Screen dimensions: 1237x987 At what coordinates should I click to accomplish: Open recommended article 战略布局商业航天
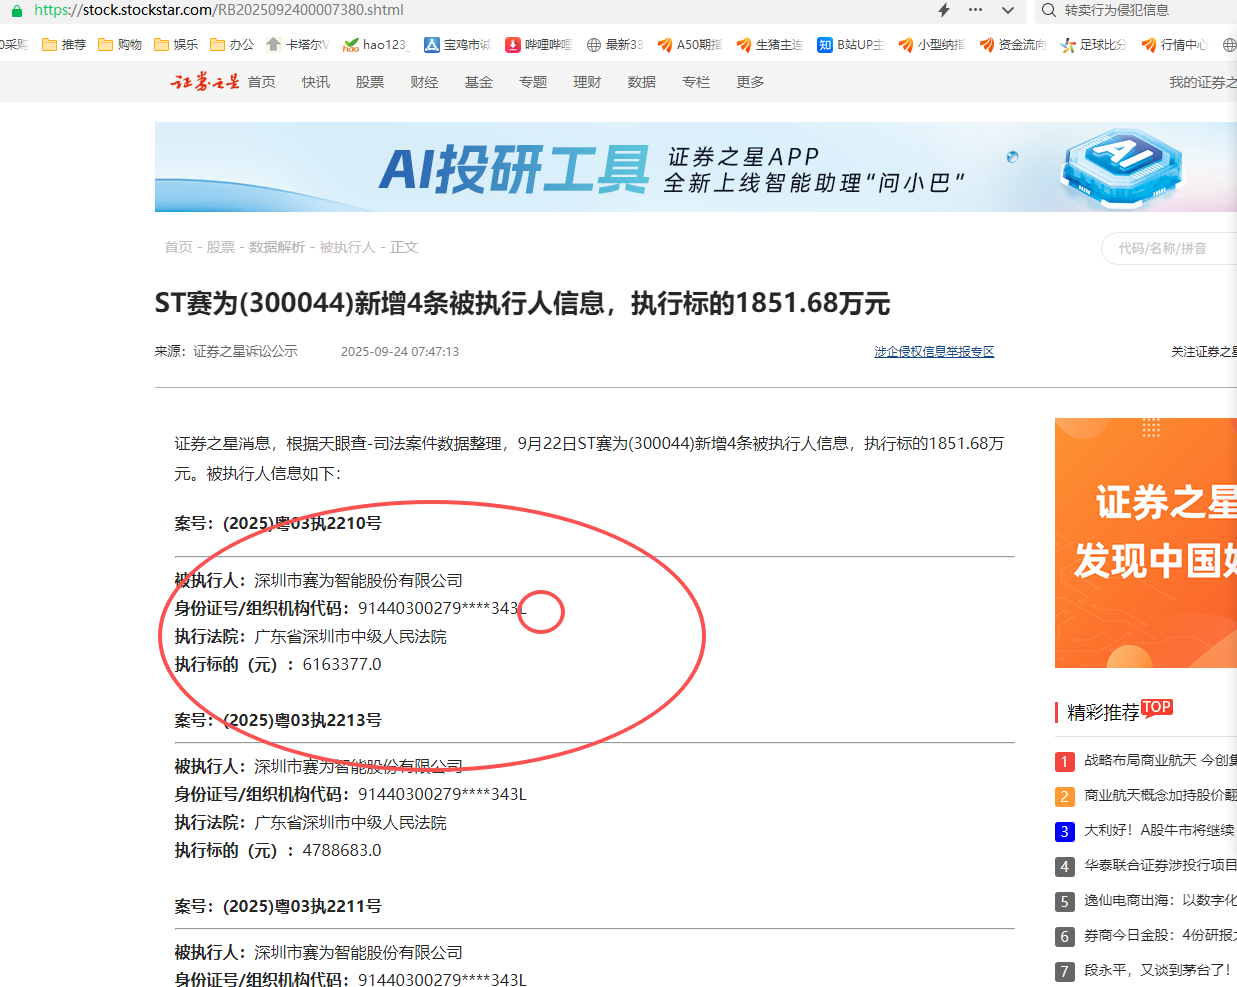click(x=1160, y=761)
